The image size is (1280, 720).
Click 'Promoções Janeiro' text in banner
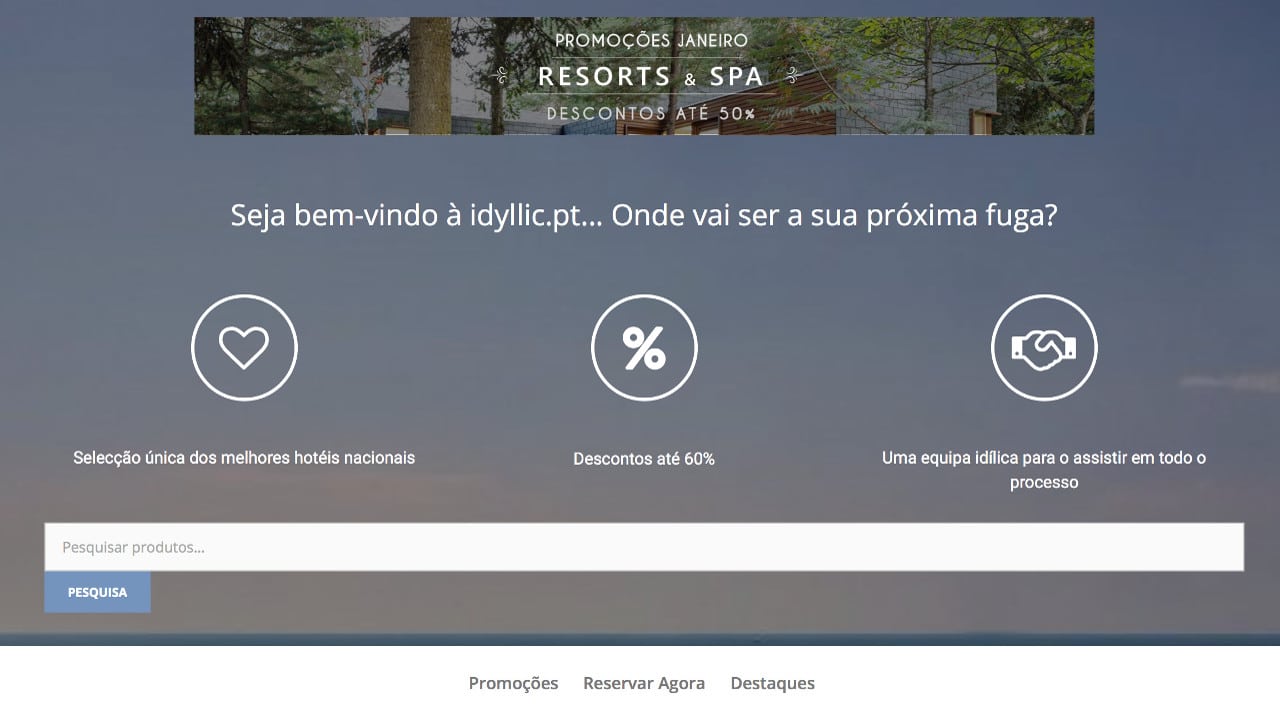651,41
